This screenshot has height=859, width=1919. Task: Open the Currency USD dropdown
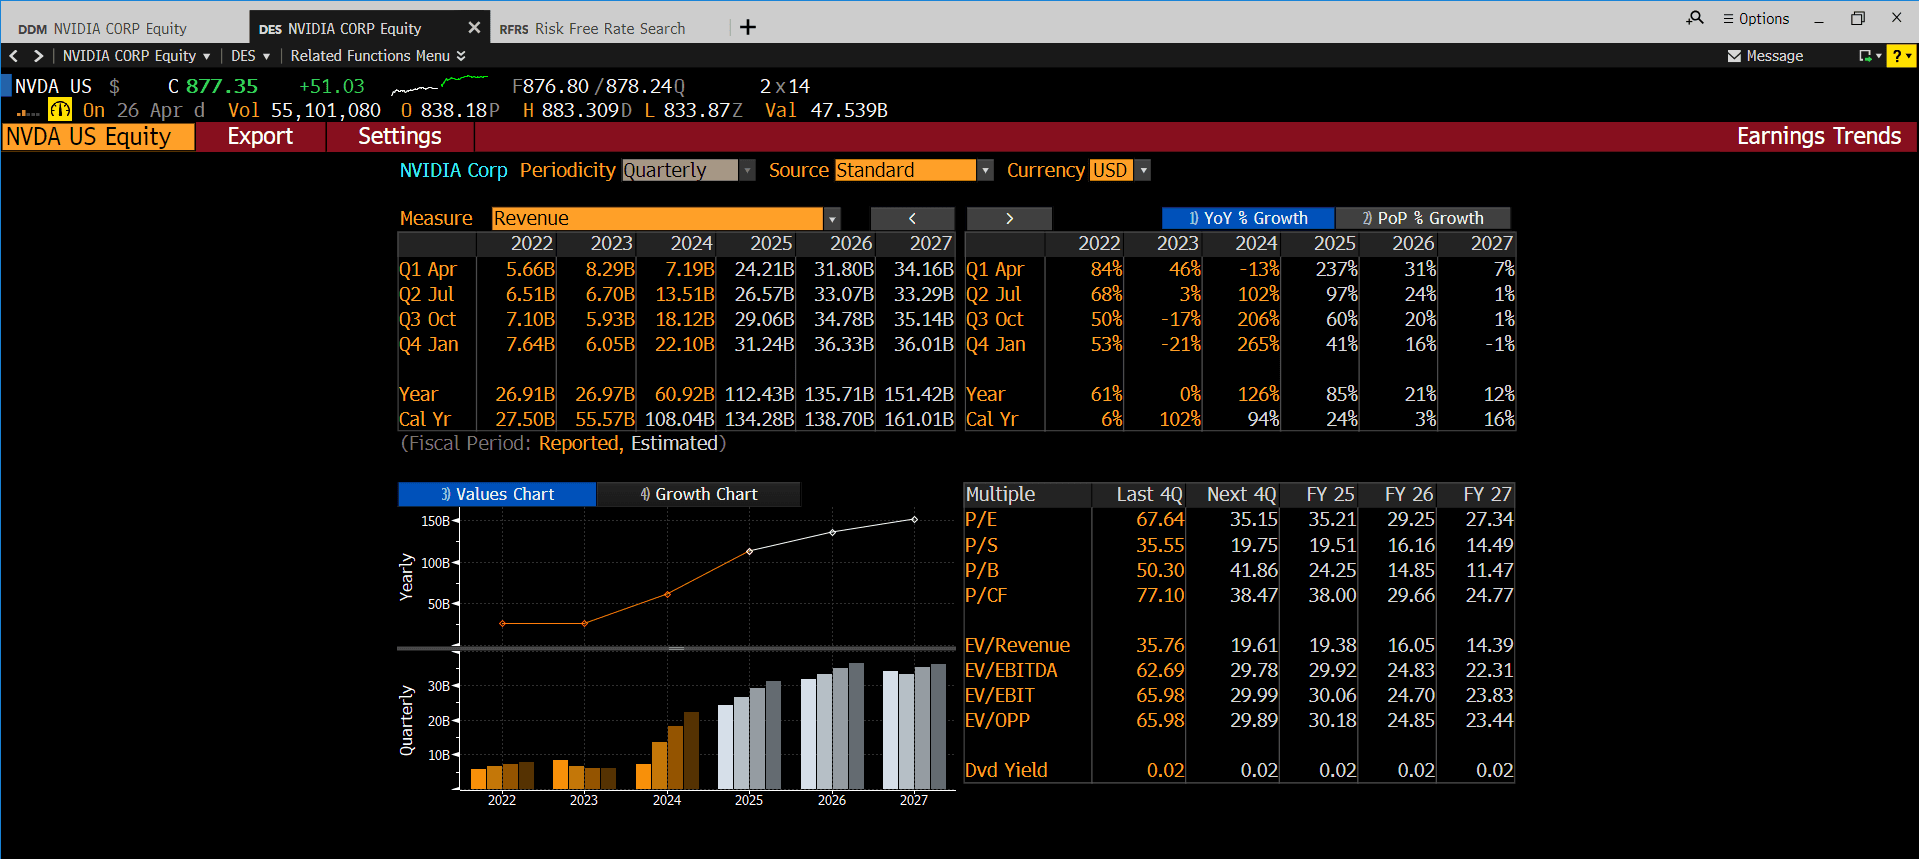pos(1120,171)
